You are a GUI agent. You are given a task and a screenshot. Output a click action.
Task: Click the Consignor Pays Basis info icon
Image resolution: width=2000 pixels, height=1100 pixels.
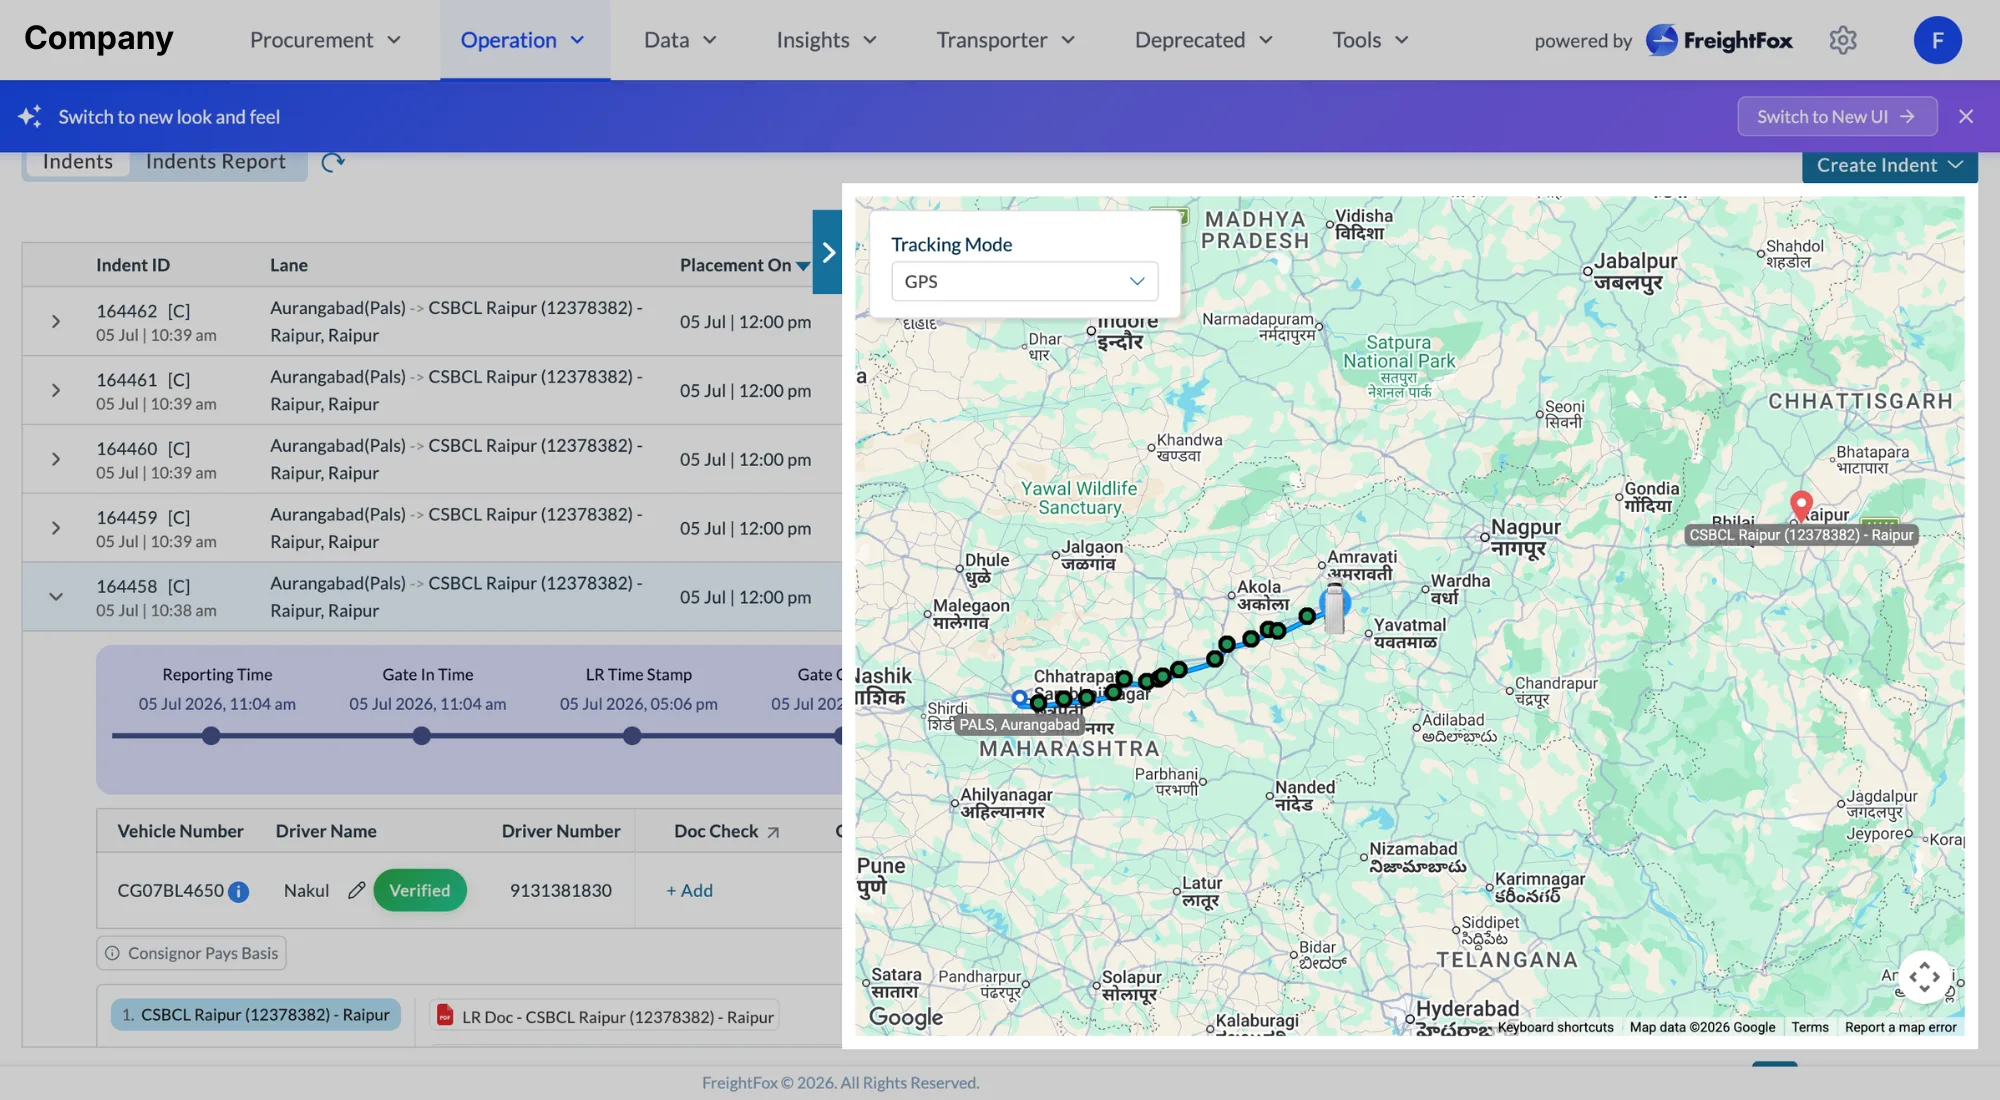(112, 953)
